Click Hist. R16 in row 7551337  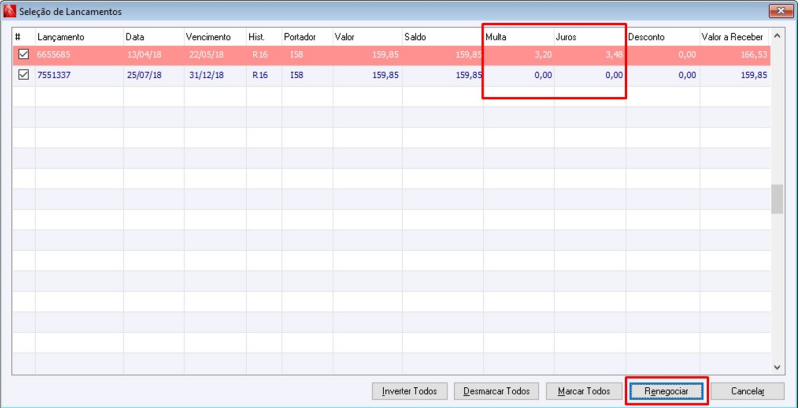pyautogui.click(x=260, y=75)
